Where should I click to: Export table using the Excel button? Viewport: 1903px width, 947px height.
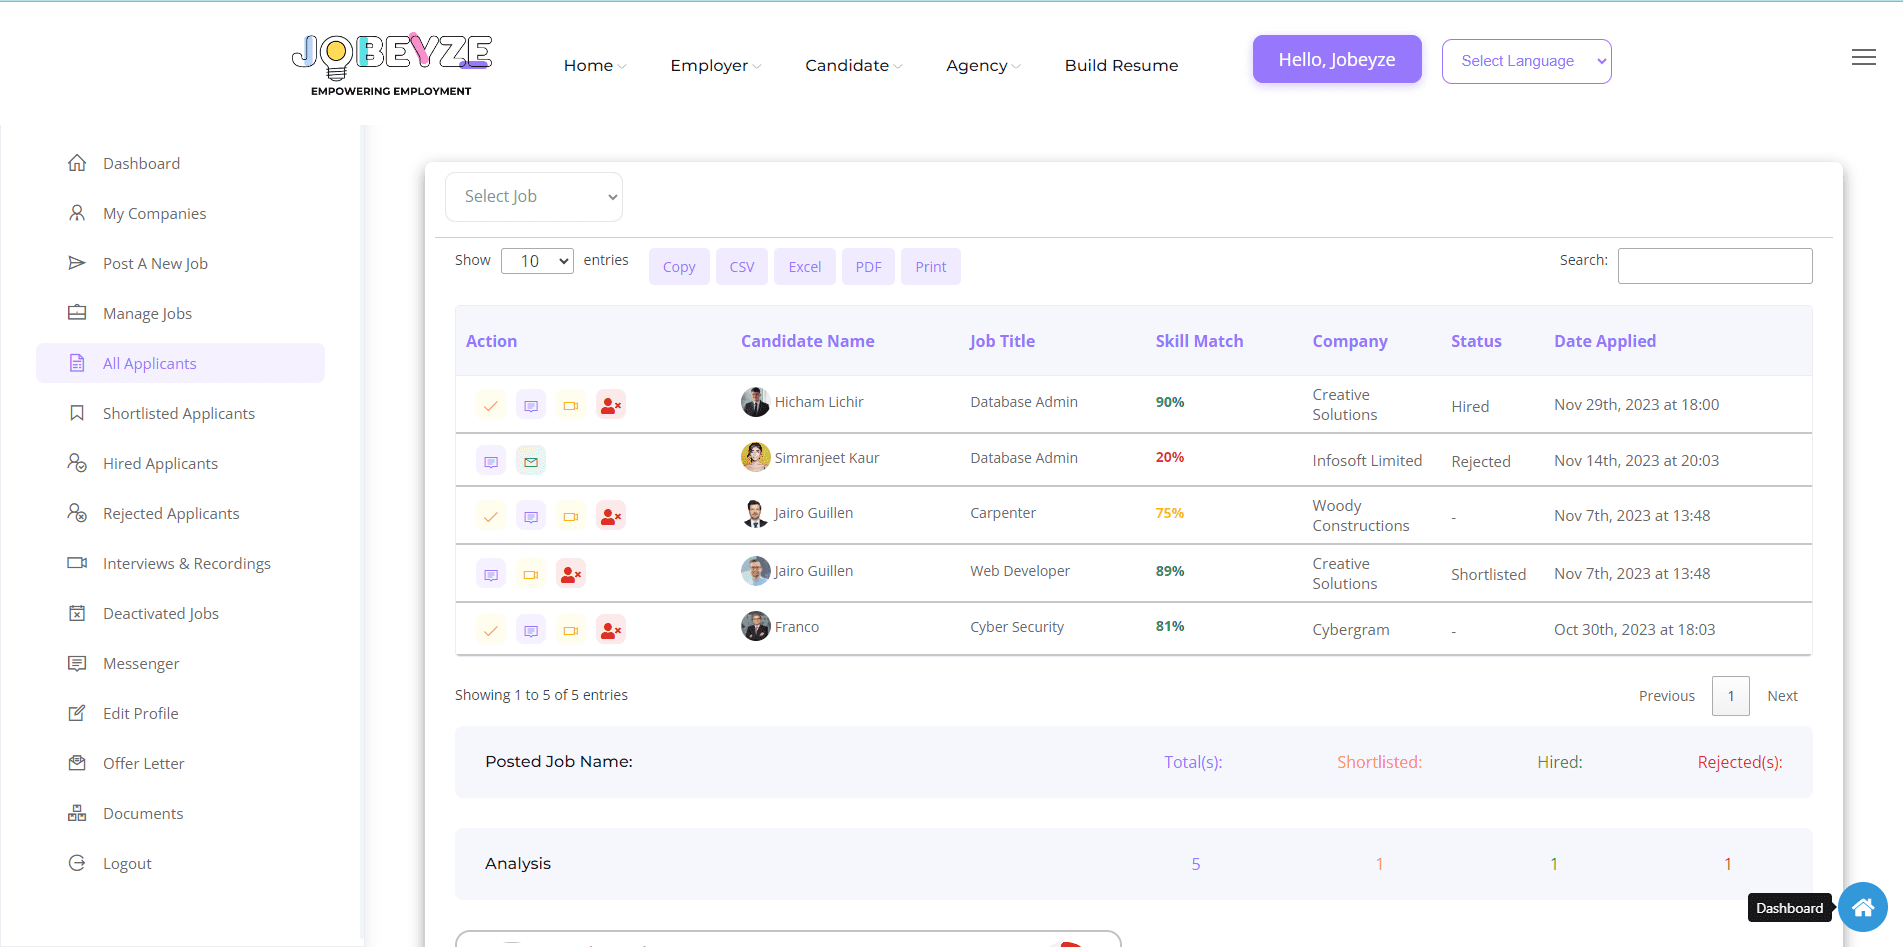point(804,267)
